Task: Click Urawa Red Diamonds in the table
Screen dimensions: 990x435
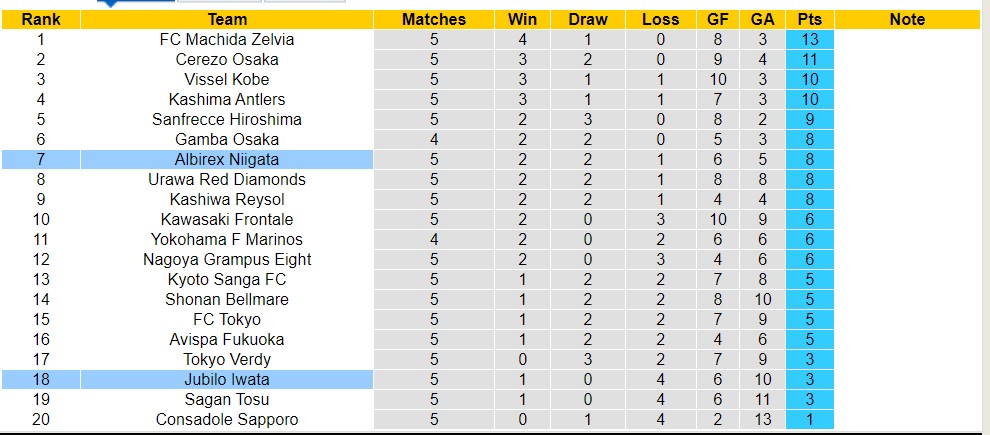Action: tap(227, 179)
